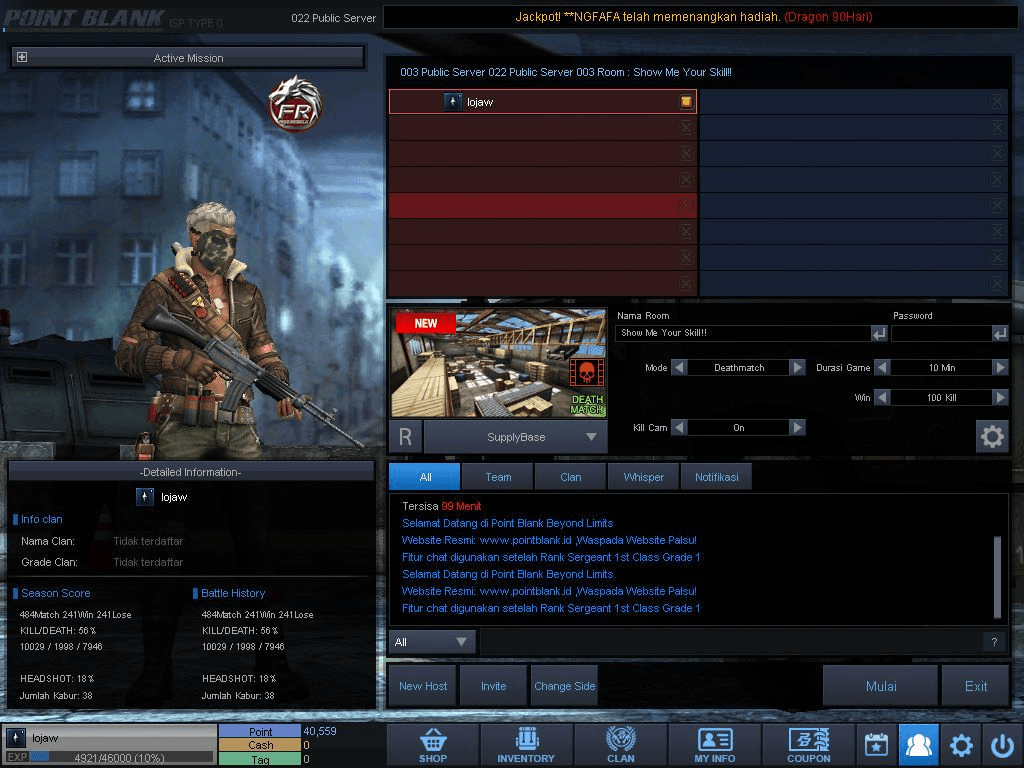Open the SupplyBase map dropdown
The image size is (1024, 768).
click(516, 437)
